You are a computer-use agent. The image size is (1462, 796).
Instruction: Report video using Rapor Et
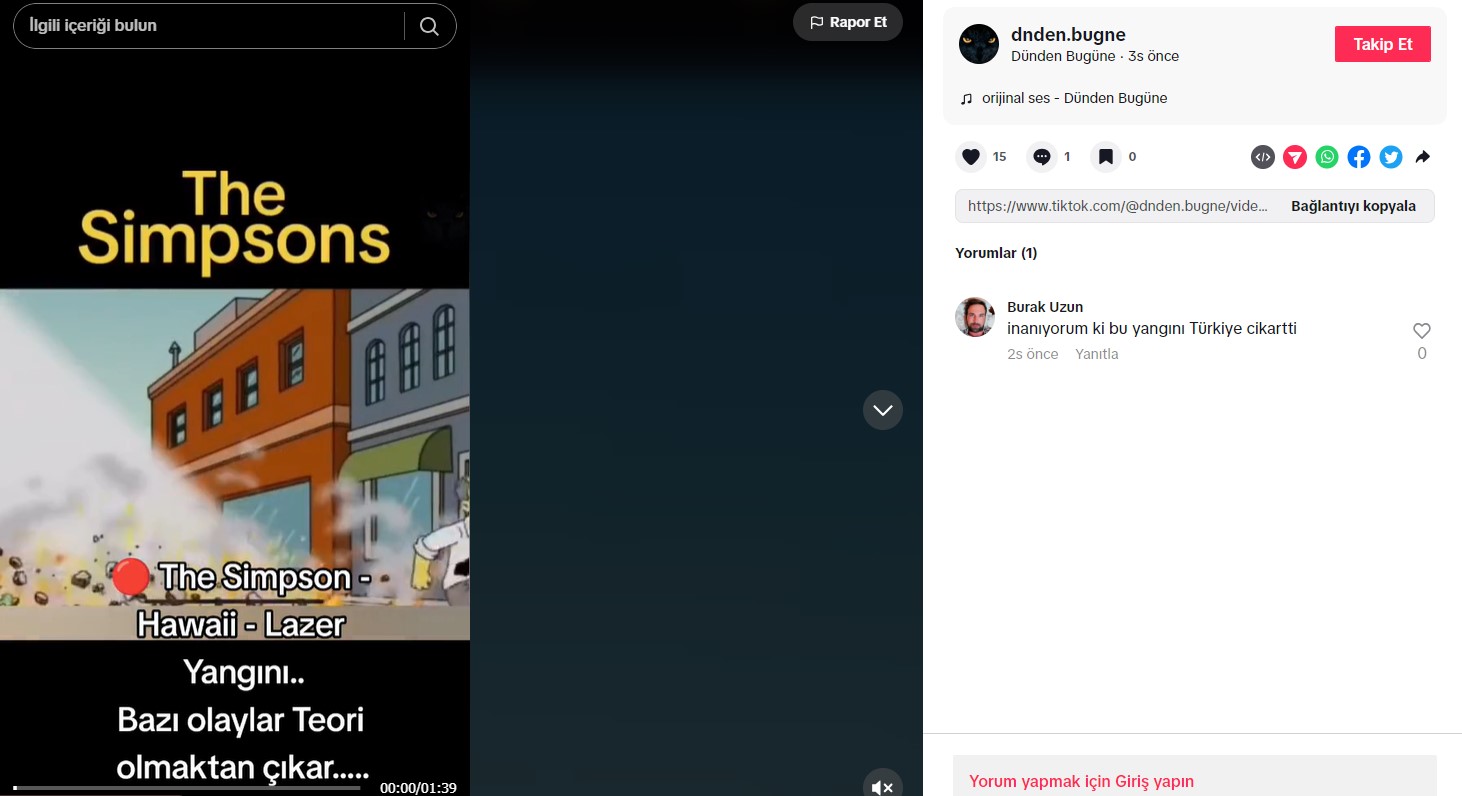848,22
